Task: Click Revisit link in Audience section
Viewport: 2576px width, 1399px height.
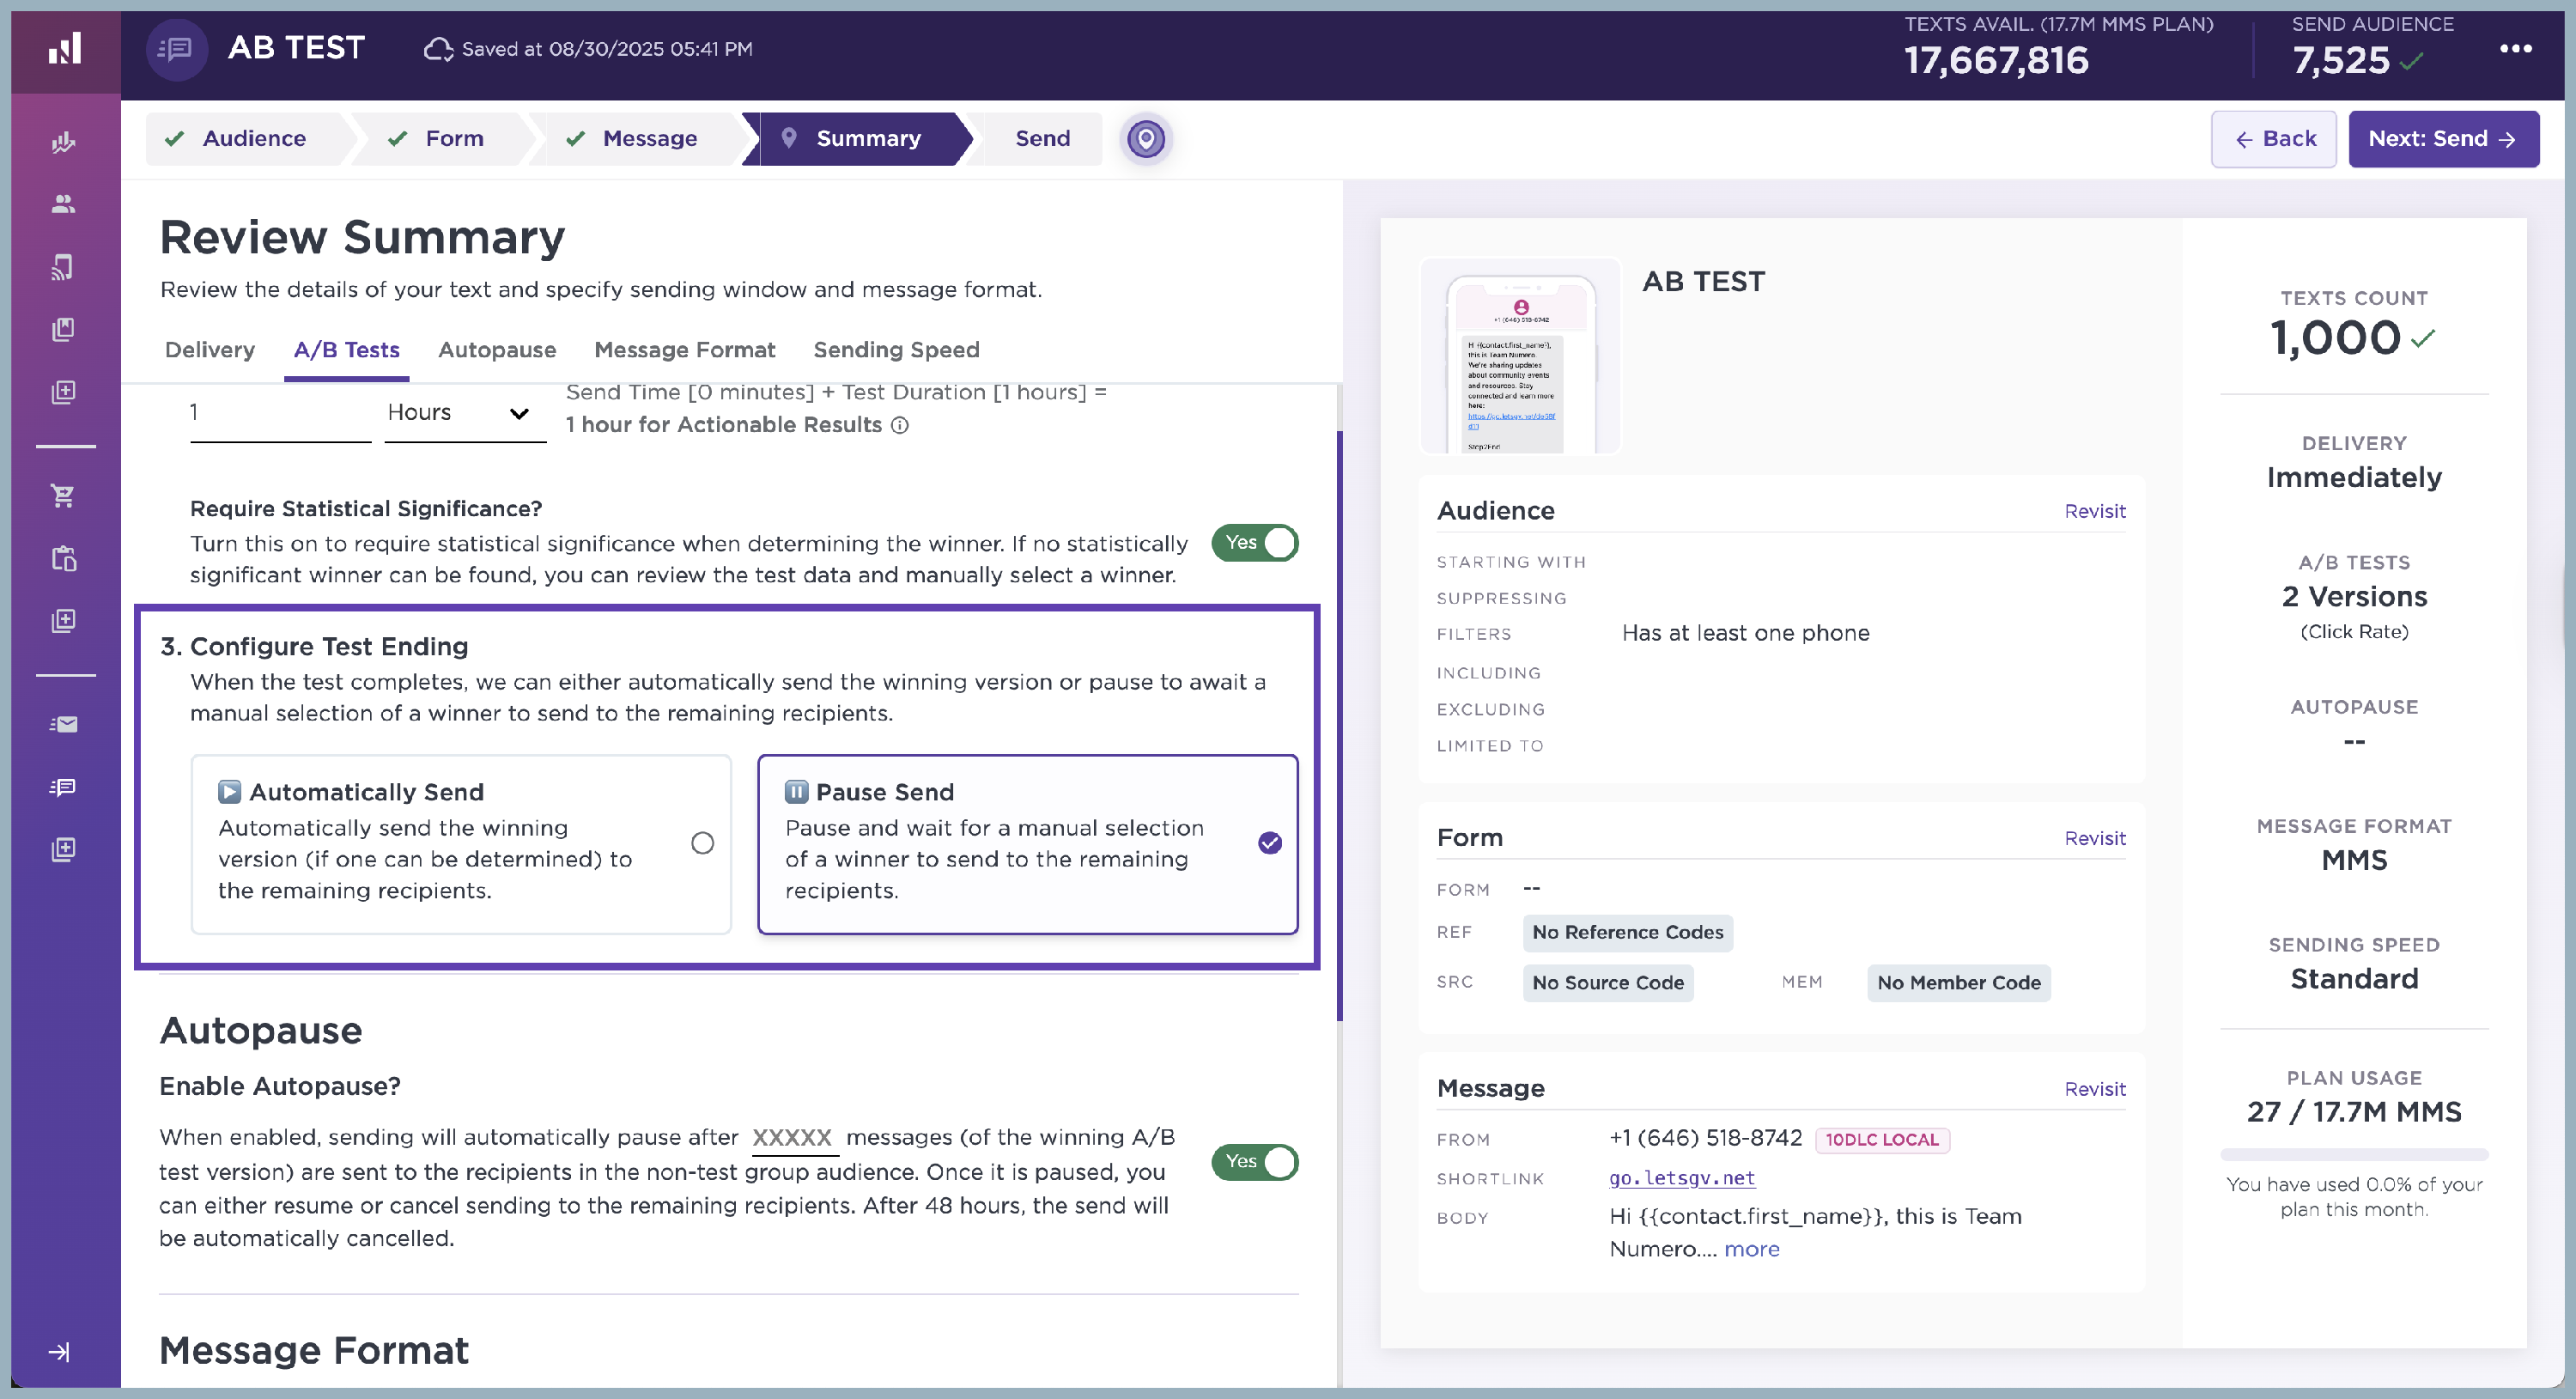Action: [2094, 511]
